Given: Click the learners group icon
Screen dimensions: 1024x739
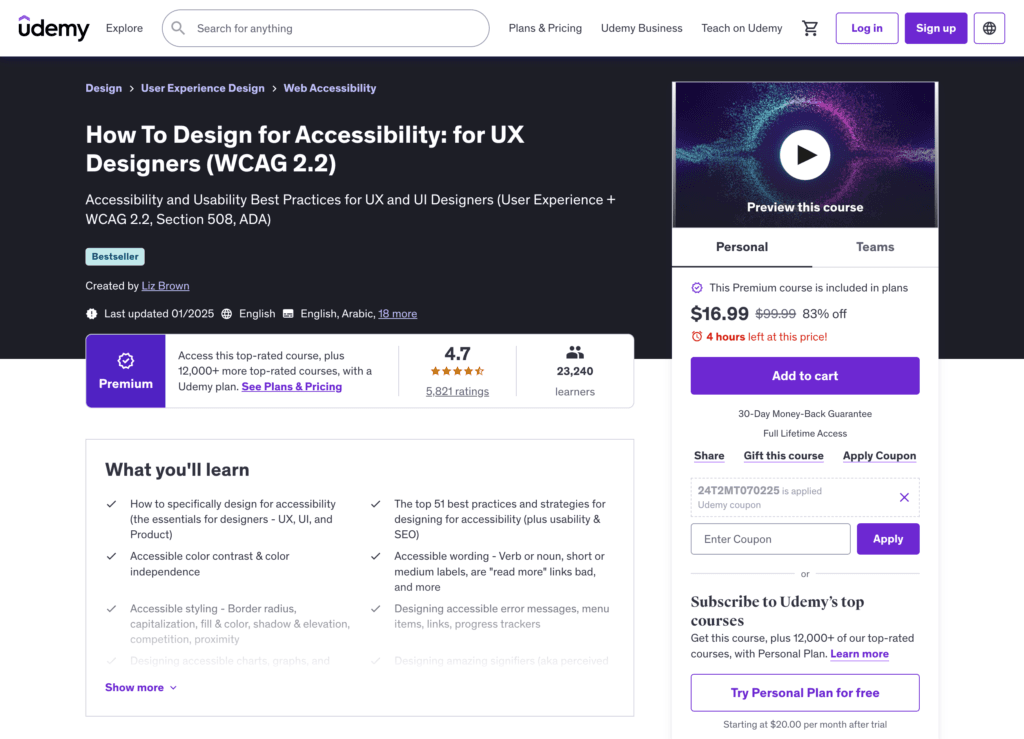Looking at the screenshot, I should [x=575, y=352].
